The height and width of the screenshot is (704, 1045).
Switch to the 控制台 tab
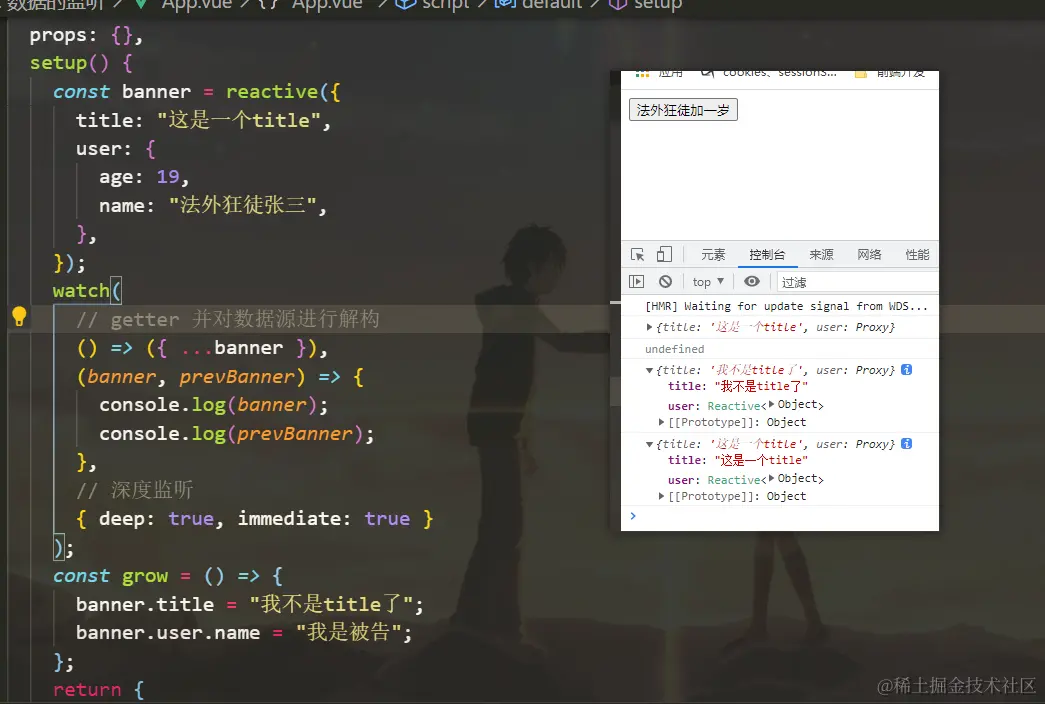(x=767, y=255)
